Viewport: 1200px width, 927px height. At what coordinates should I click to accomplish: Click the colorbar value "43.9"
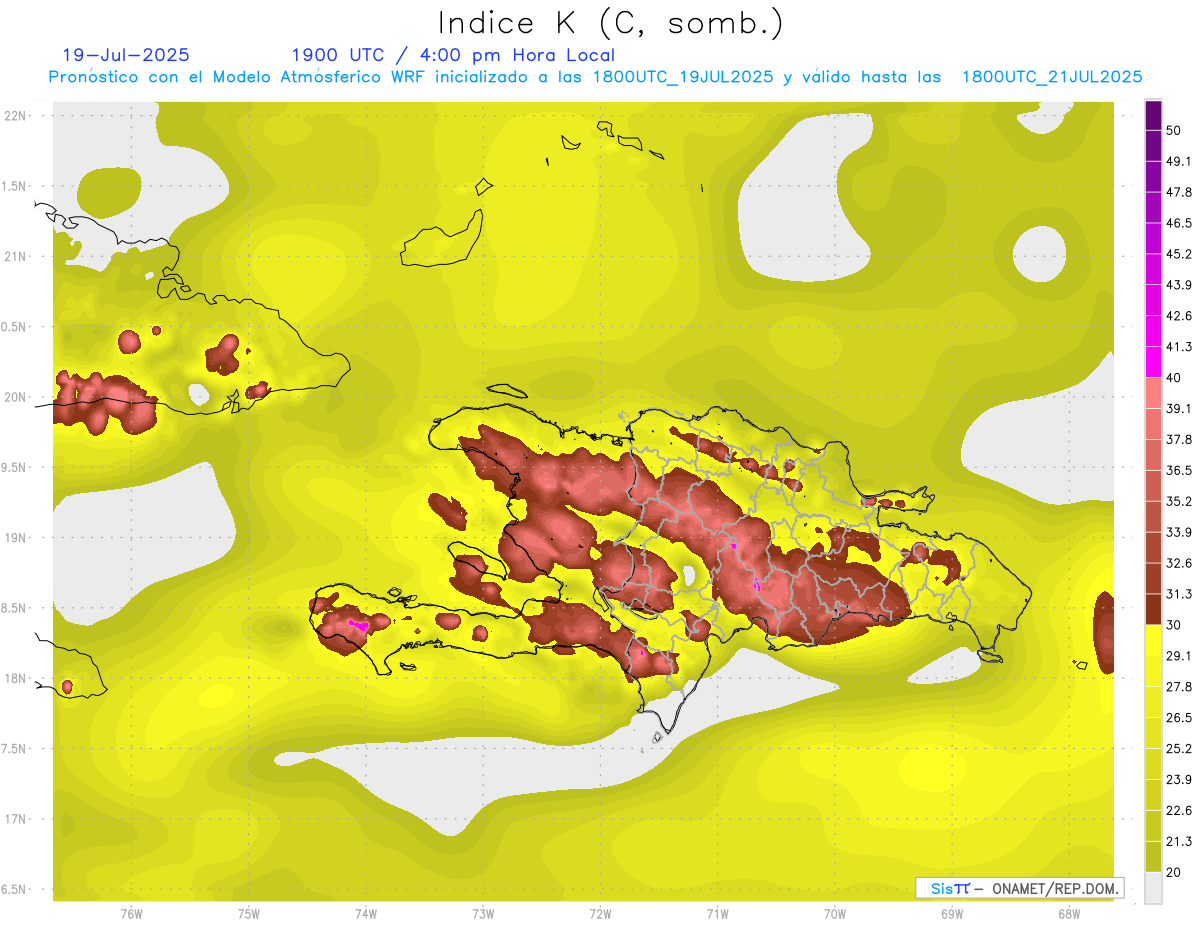click(1179, 285)
